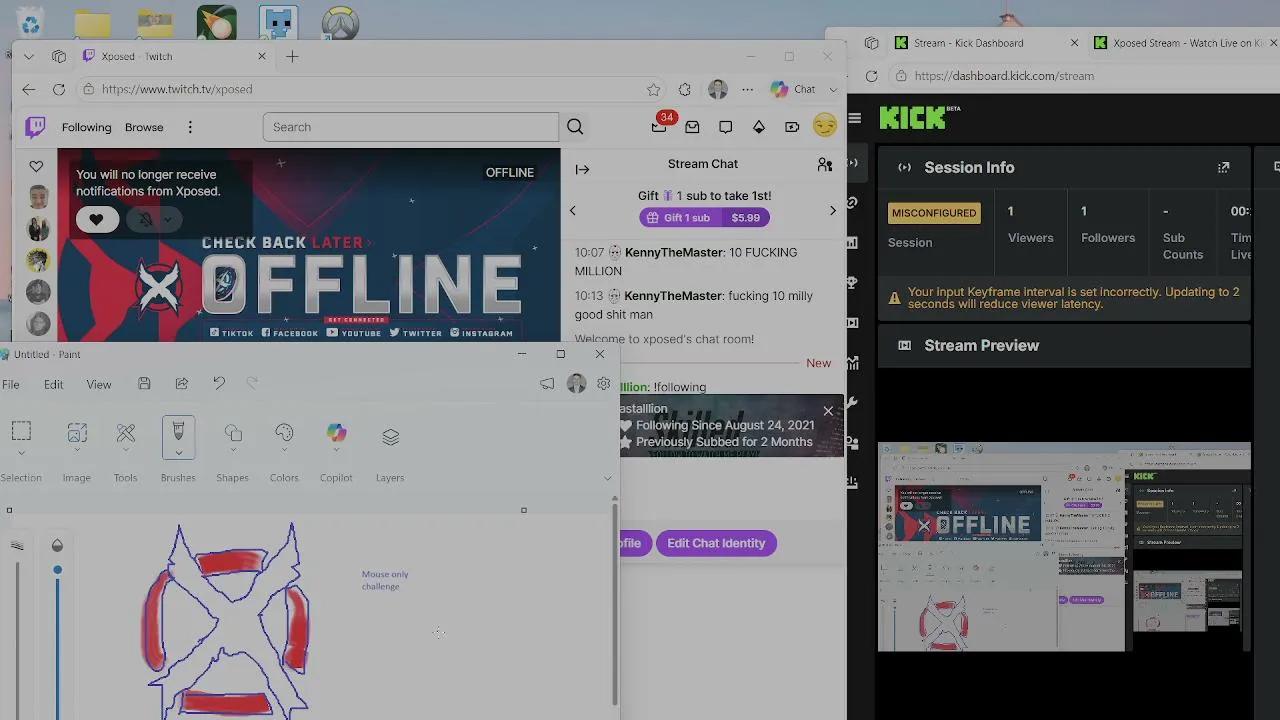Screen dimensions: 1280x720
Task: Favorite the Twitch page with the star icon
Action: (x=653, y=89)
